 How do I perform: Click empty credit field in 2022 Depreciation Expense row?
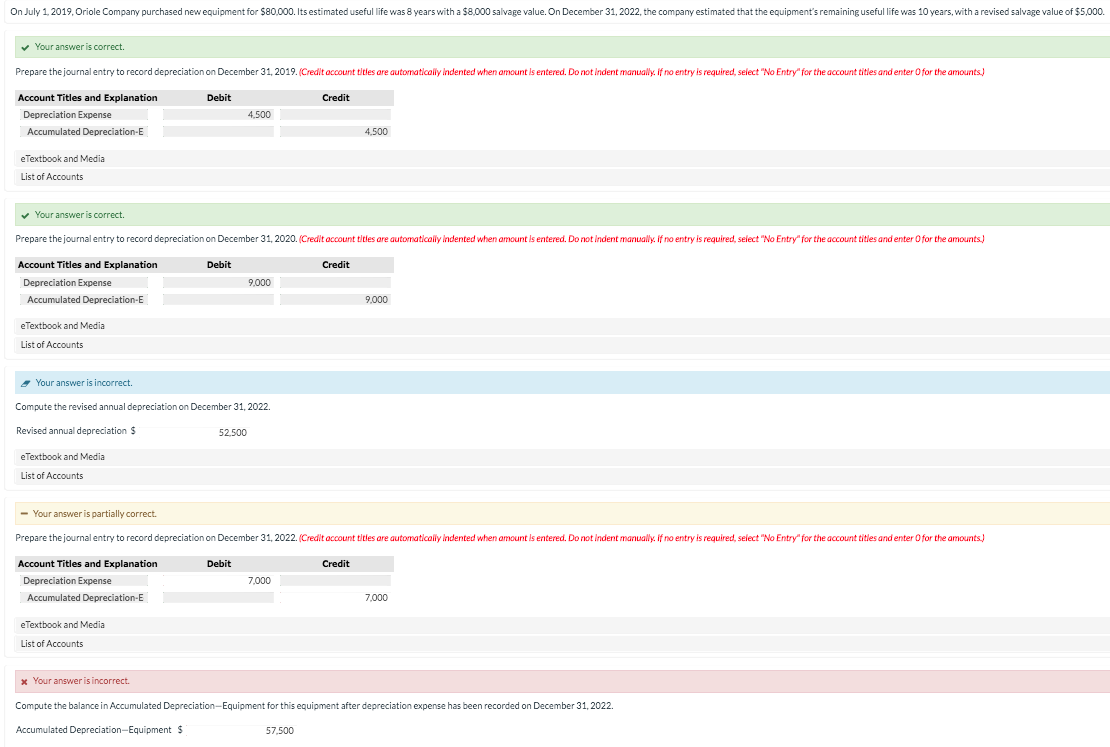(x=336, y=581)
